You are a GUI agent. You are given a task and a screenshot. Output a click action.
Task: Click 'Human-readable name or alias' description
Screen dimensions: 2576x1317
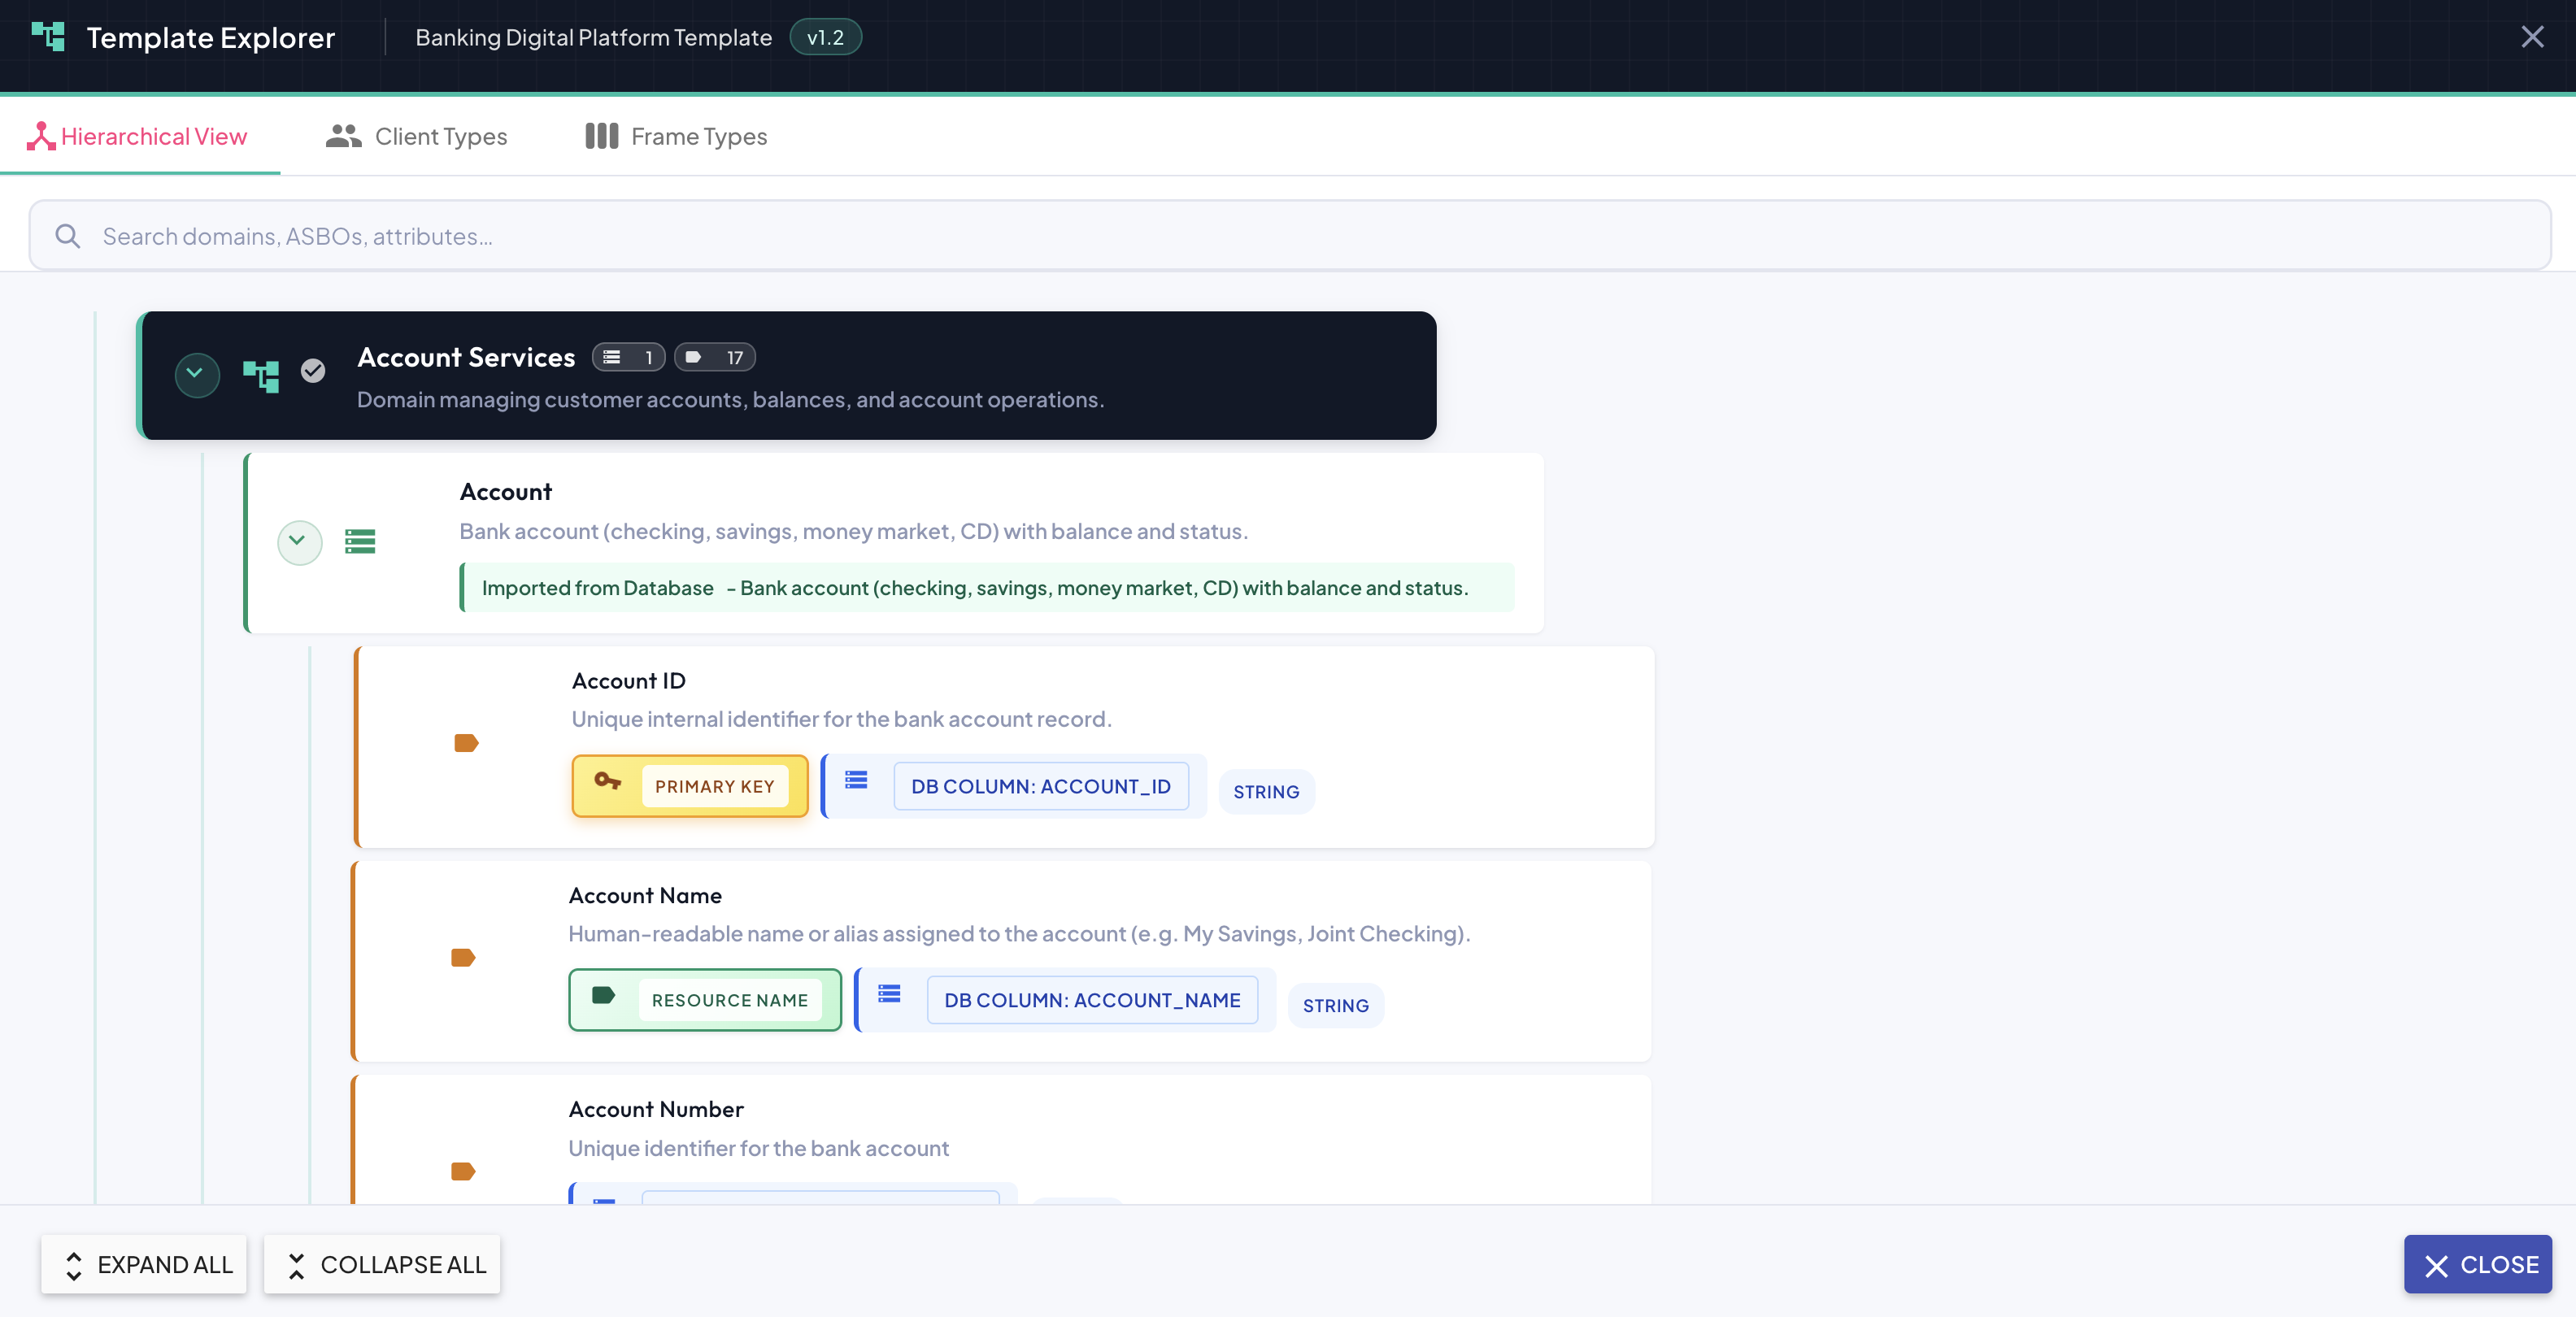(1019, 934)
